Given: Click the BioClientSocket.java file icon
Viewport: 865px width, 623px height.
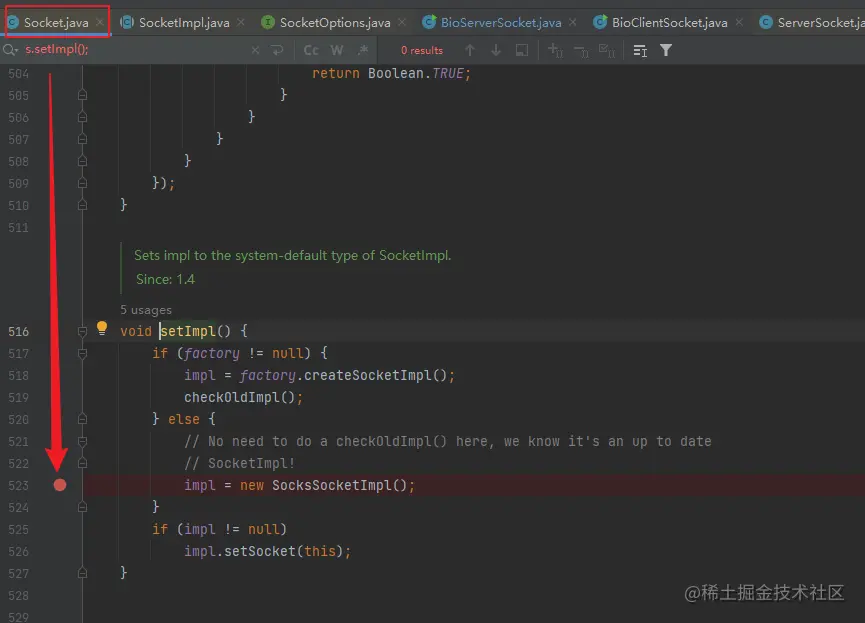Looking at the screenshot, I should (x=600, y=22).
